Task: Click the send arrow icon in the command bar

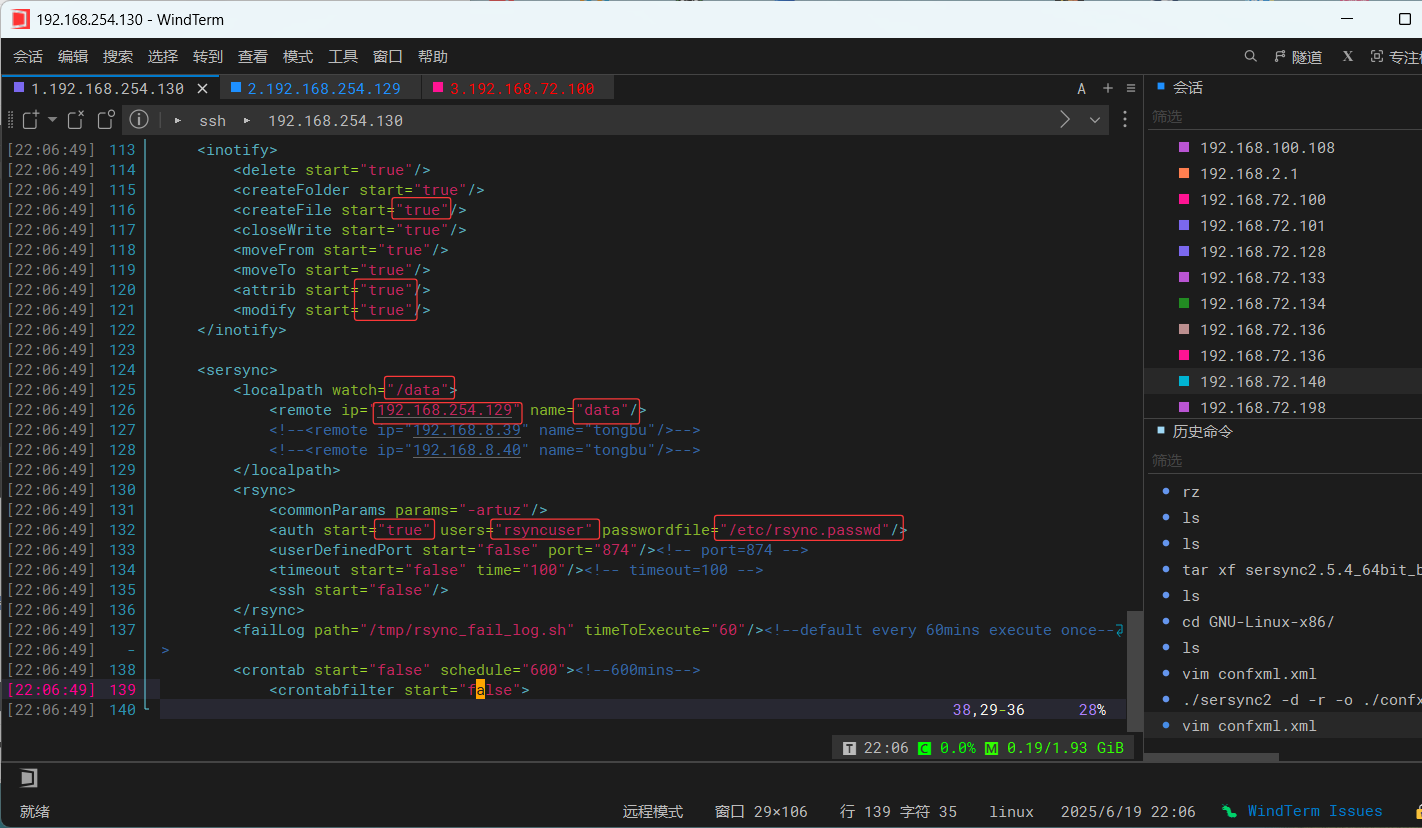Action: (1064, 120)
